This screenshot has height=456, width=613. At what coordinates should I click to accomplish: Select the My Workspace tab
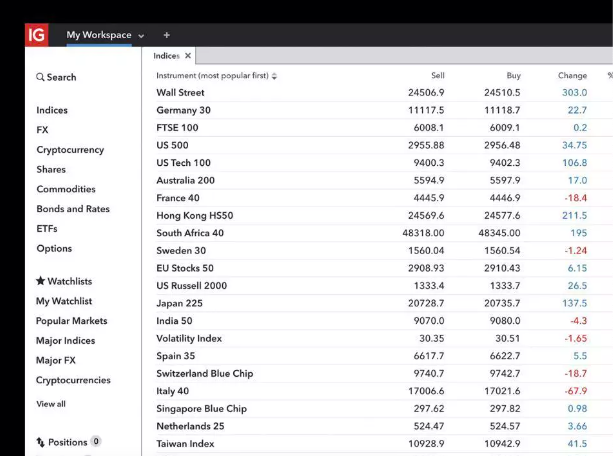(99, 35)
